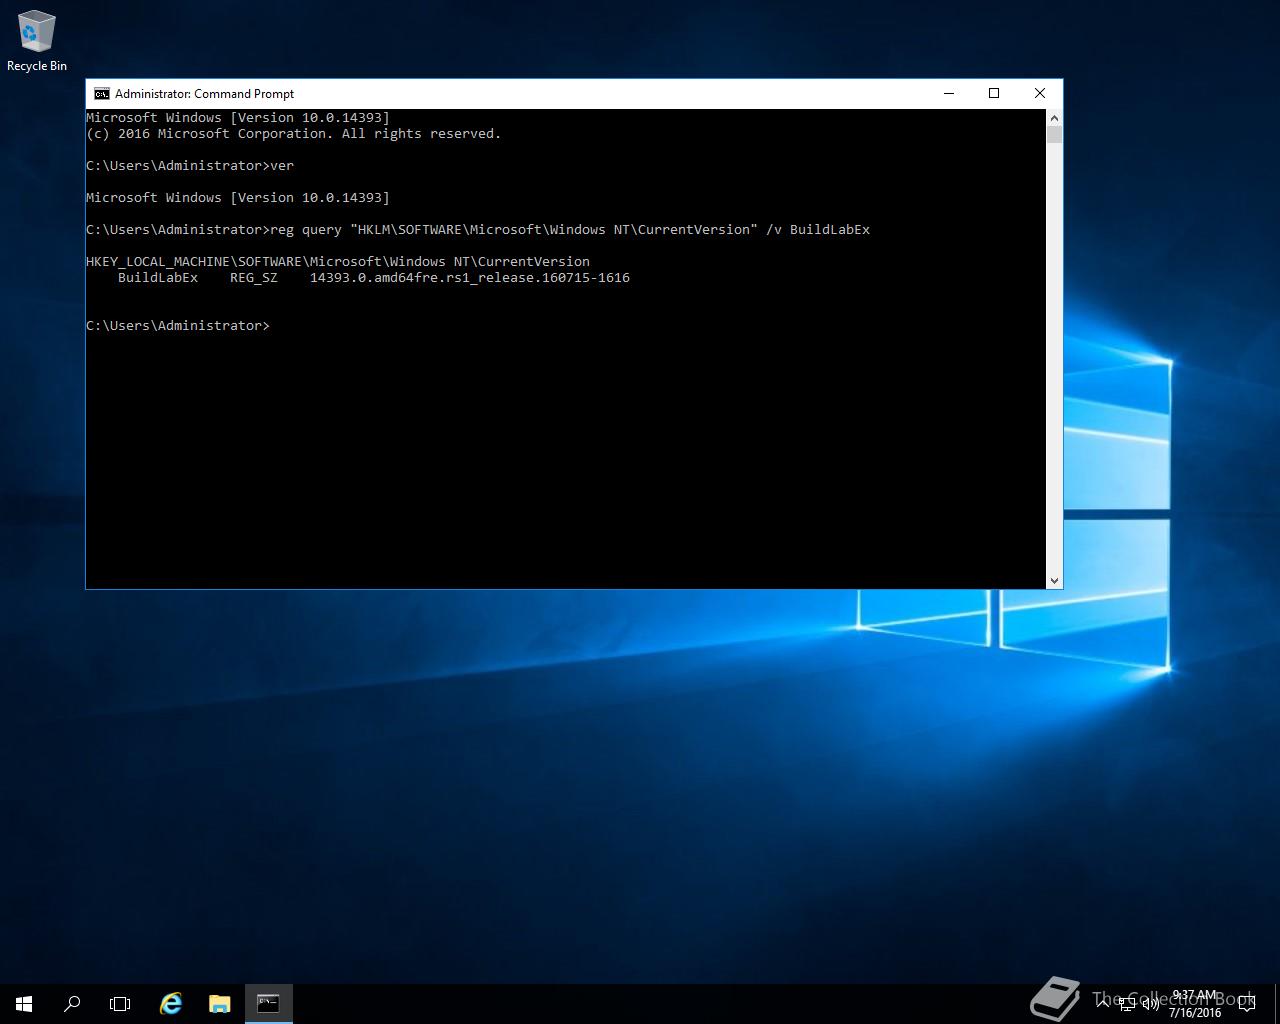Open the volume control tray icon
1280x1024 pixels.
1150,1004
